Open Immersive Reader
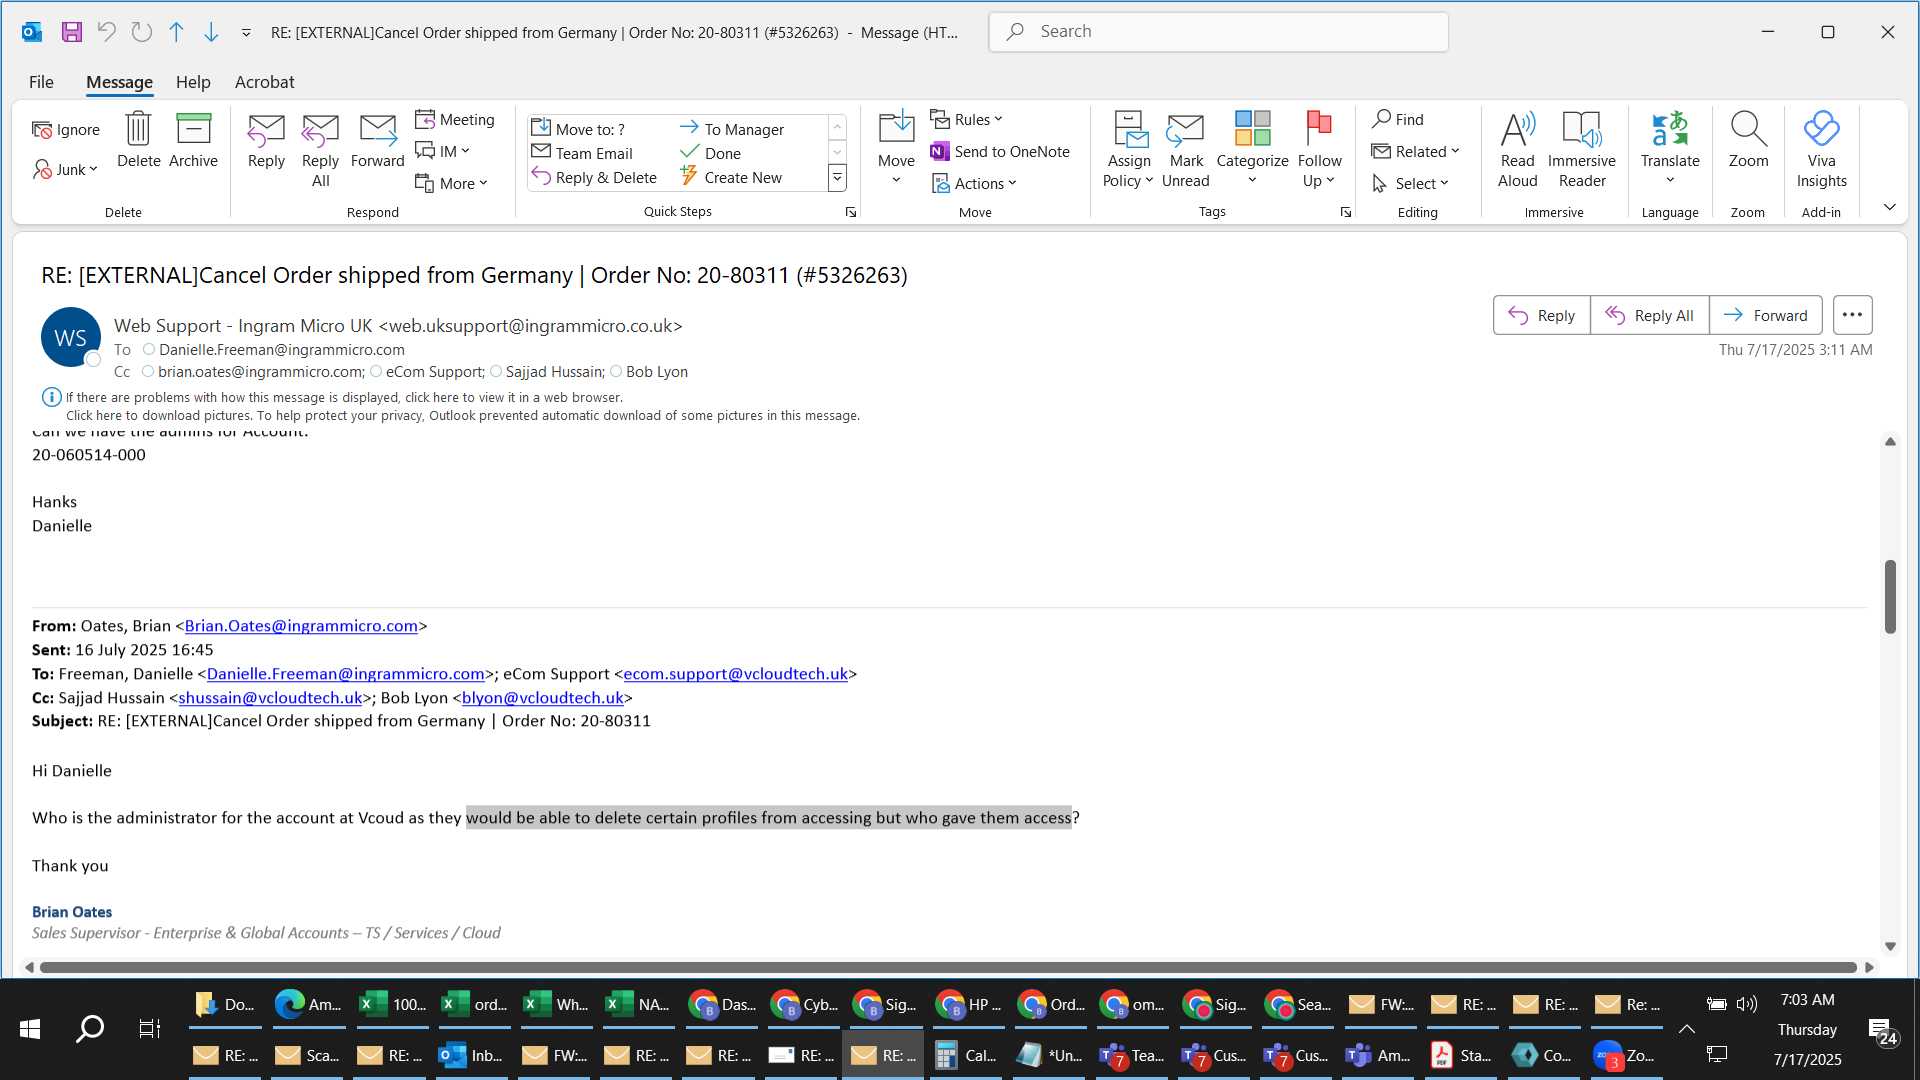The image size is (1920, 1080). click(x=1581, y=150)
